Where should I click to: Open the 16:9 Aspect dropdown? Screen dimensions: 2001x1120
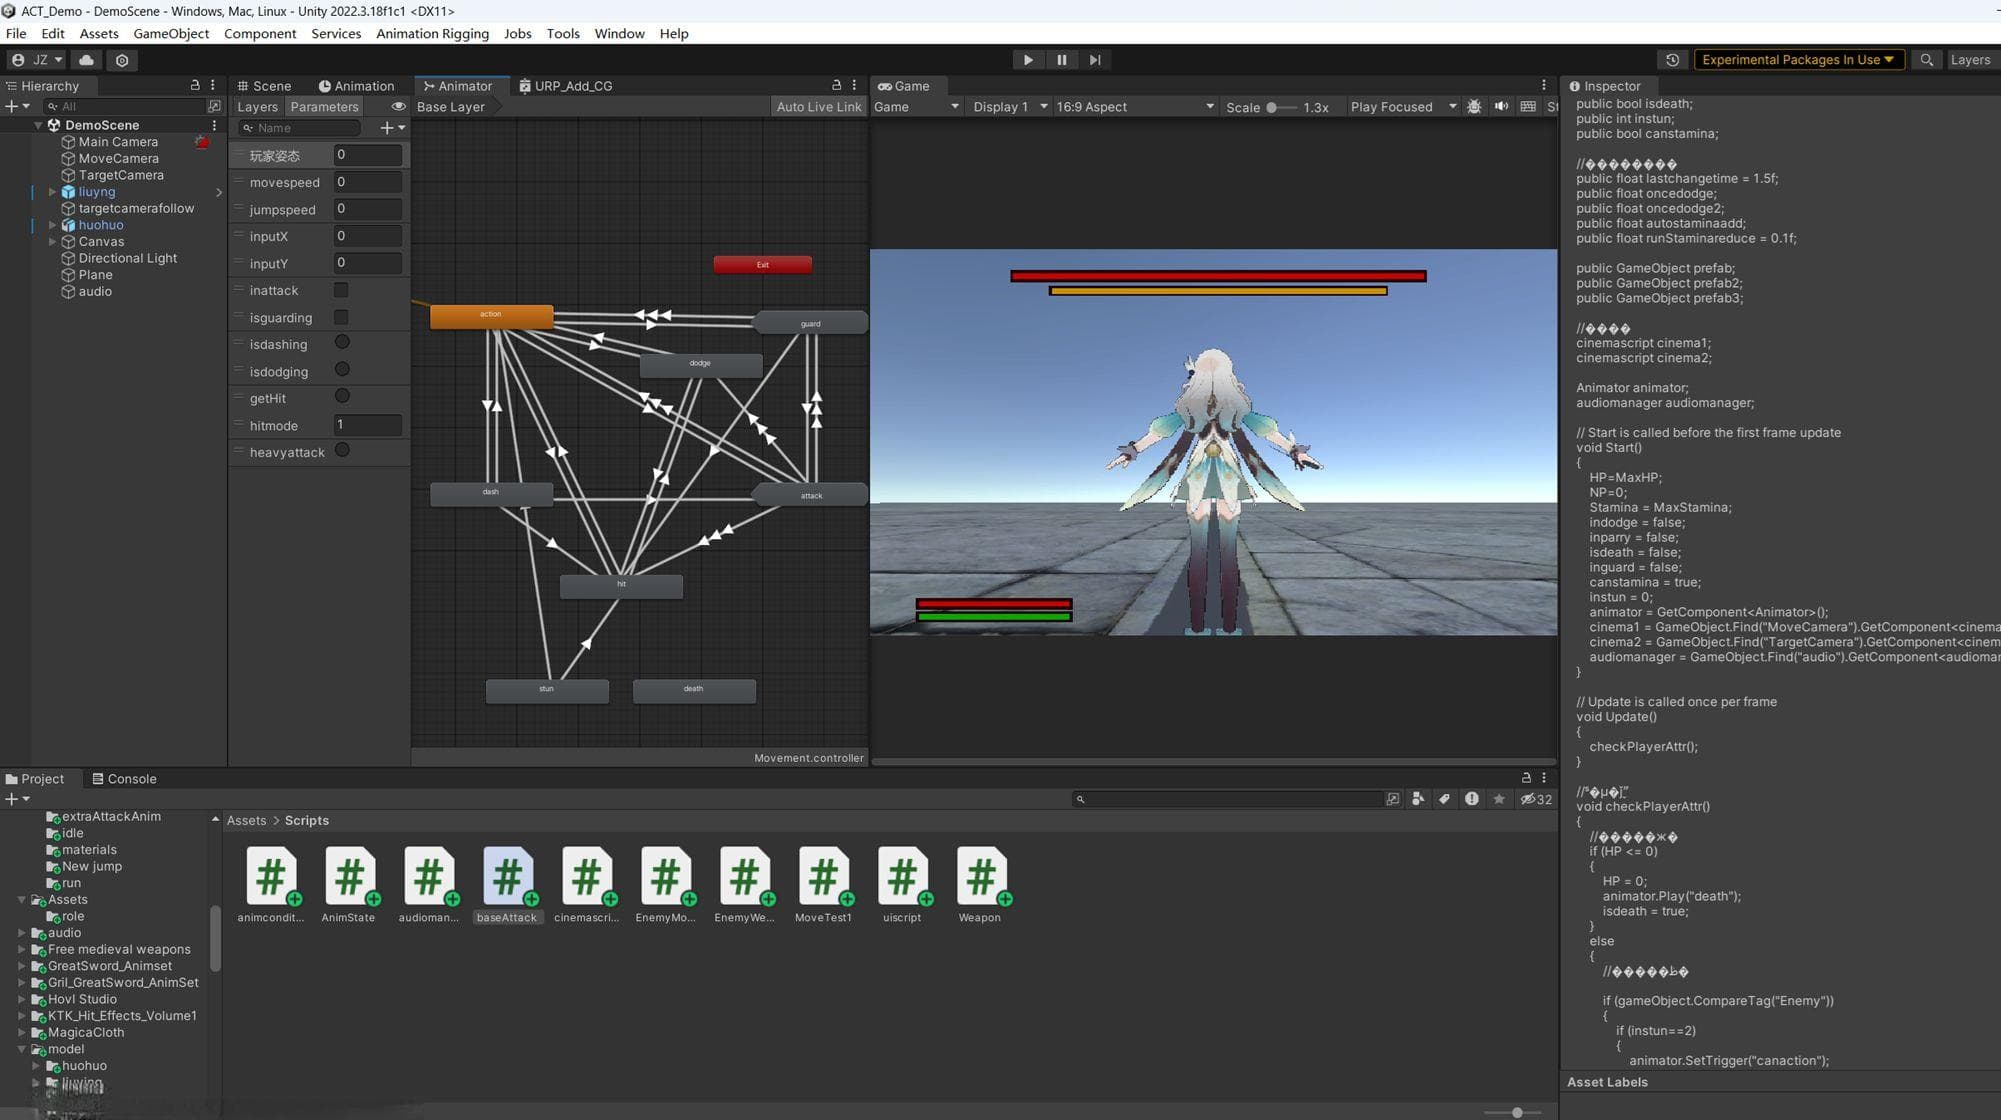click(x=1135, y=107)
